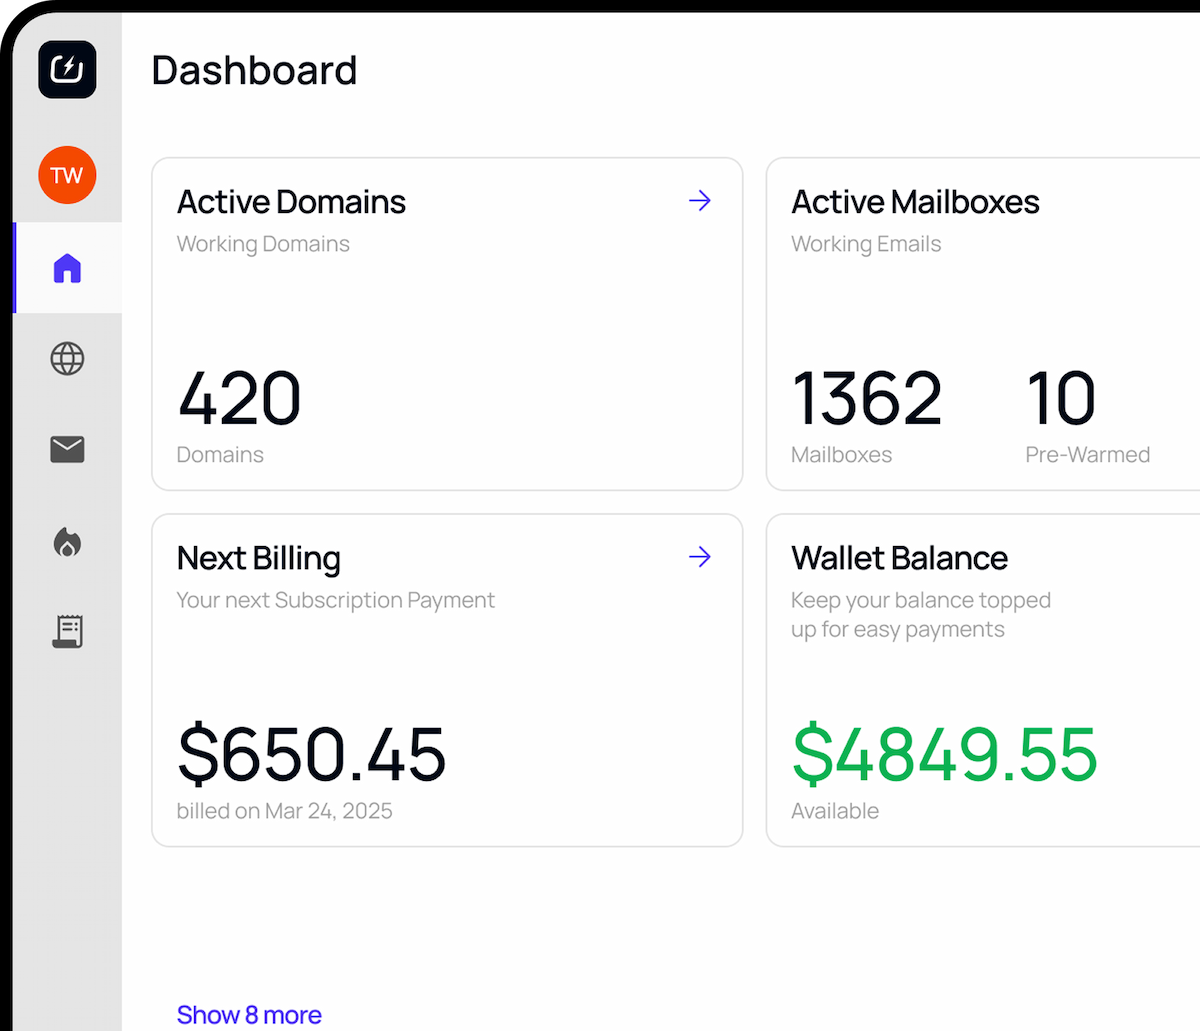Image resolution: width=1200 pixels, height=1031 pixels.
Task: Open the app logo at top of sidebar
Action: coord(67,70)
